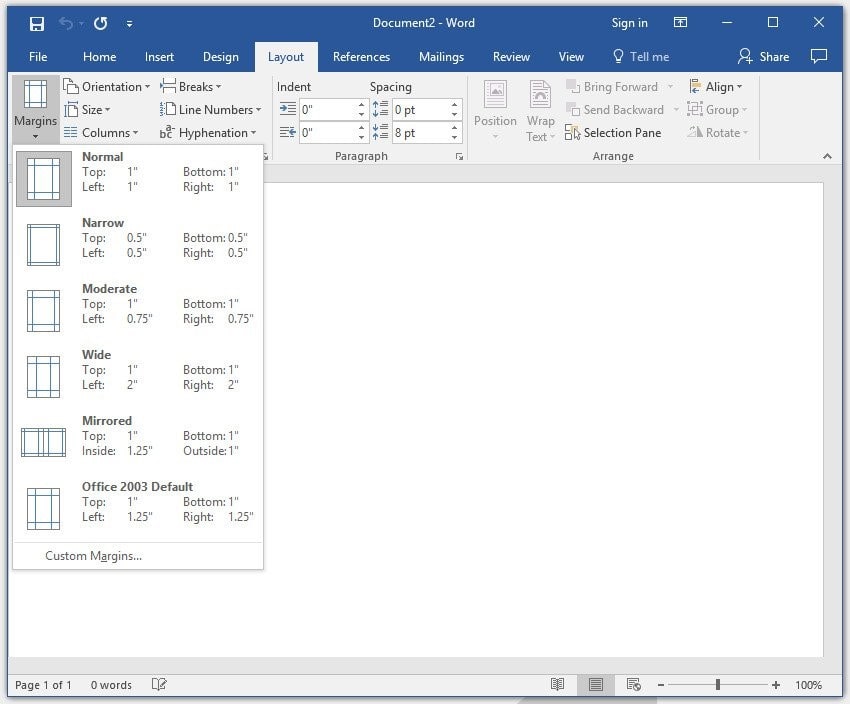Expand the Hyphenation dropdown
The height and width of the screenshot is (704, 850).
click(x=208, y=133)
